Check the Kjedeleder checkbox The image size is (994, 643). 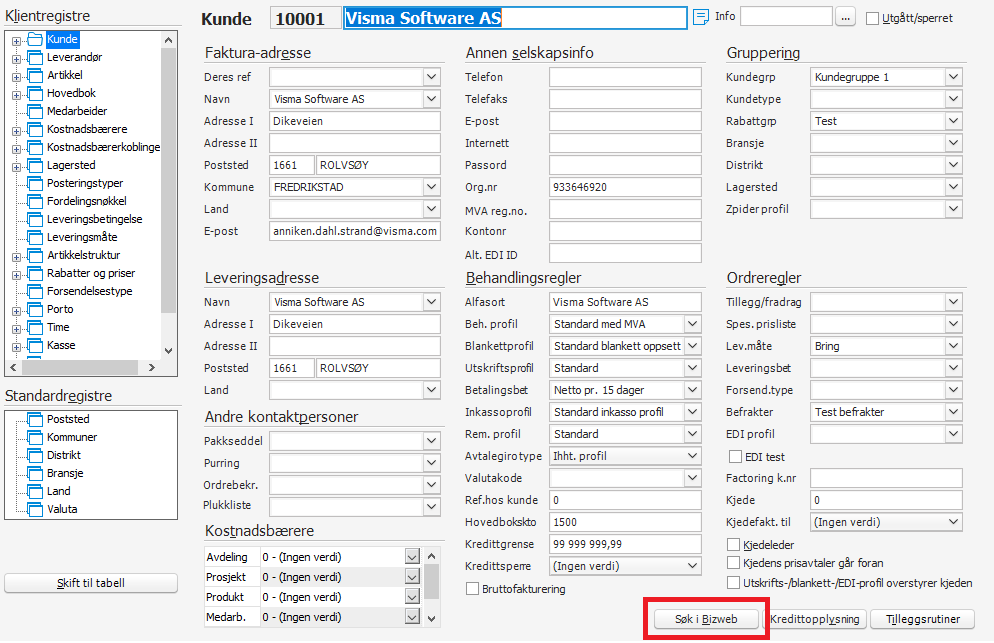coord(733,545)
